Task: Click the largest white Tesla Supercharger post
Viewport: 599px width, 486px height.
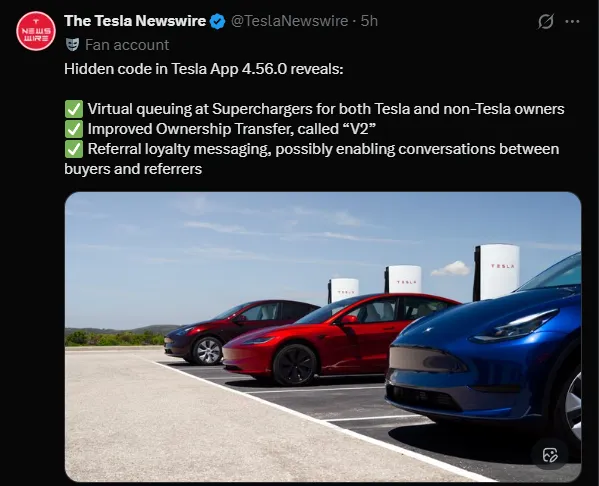Action: (497, 272)
